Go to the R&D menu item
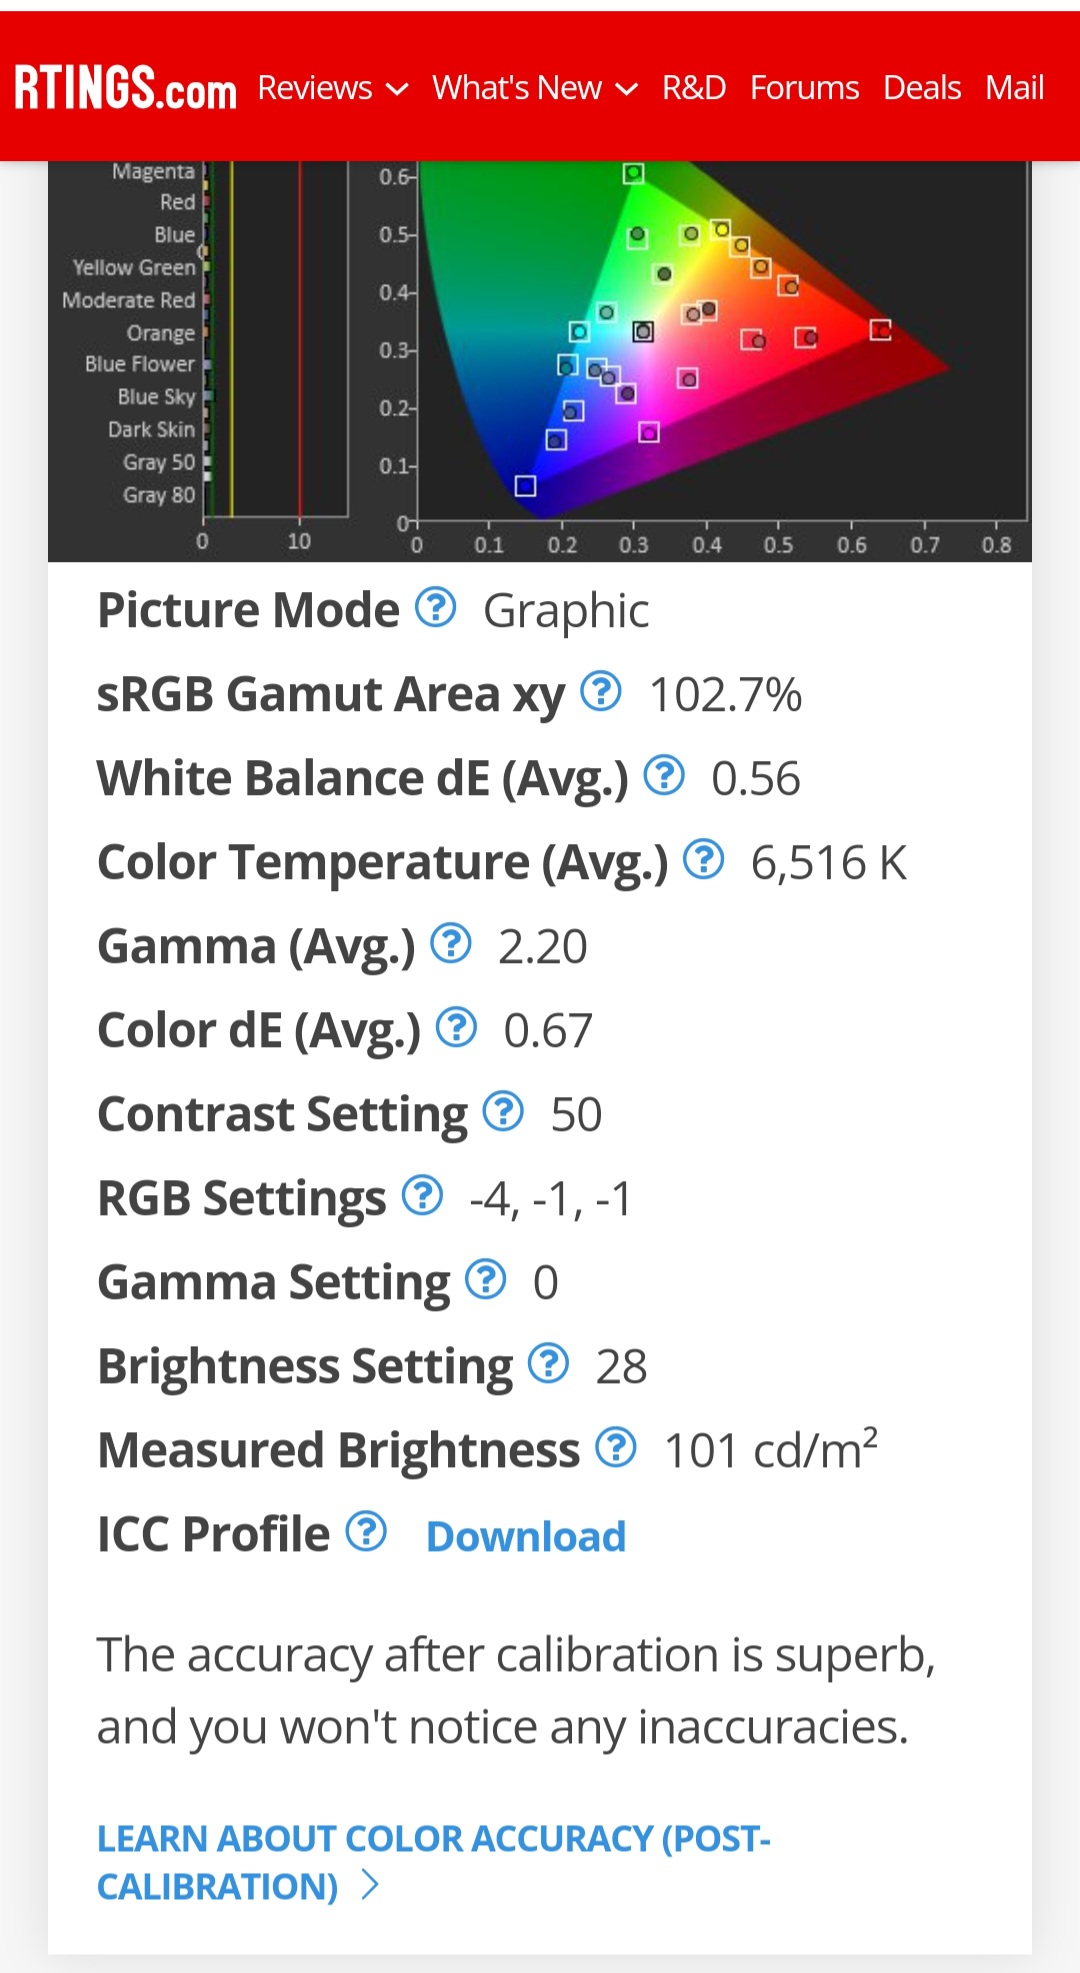This screenshot has width=1080, height=1973. [x=694, y=88]
